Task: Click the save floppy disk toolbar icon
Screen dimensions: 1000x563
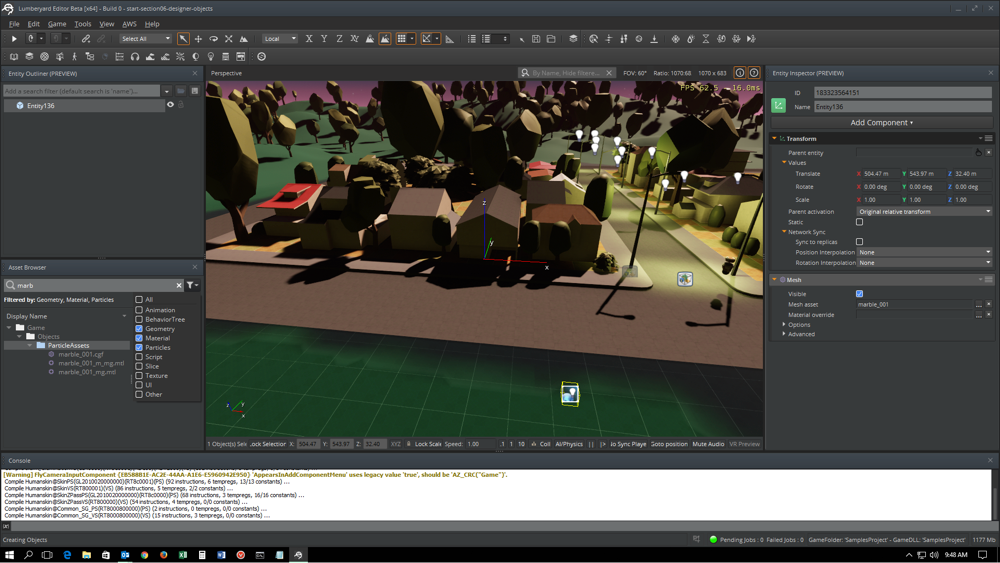Action: [536, 39]
